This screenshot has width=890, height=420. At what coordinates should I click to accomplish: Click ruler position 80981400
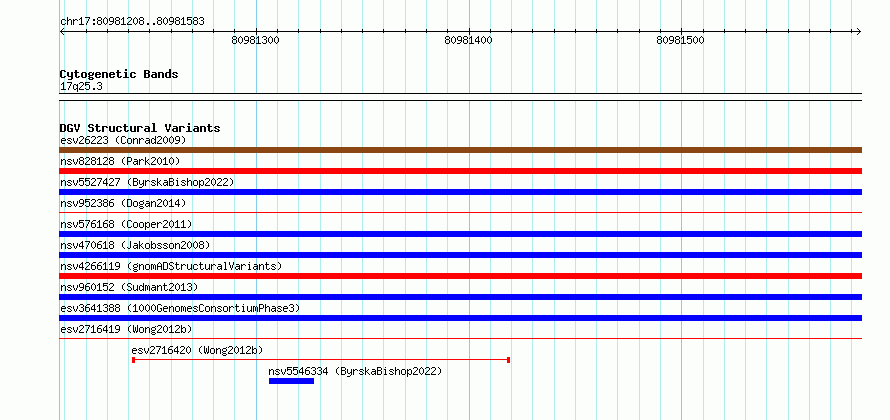469,40
